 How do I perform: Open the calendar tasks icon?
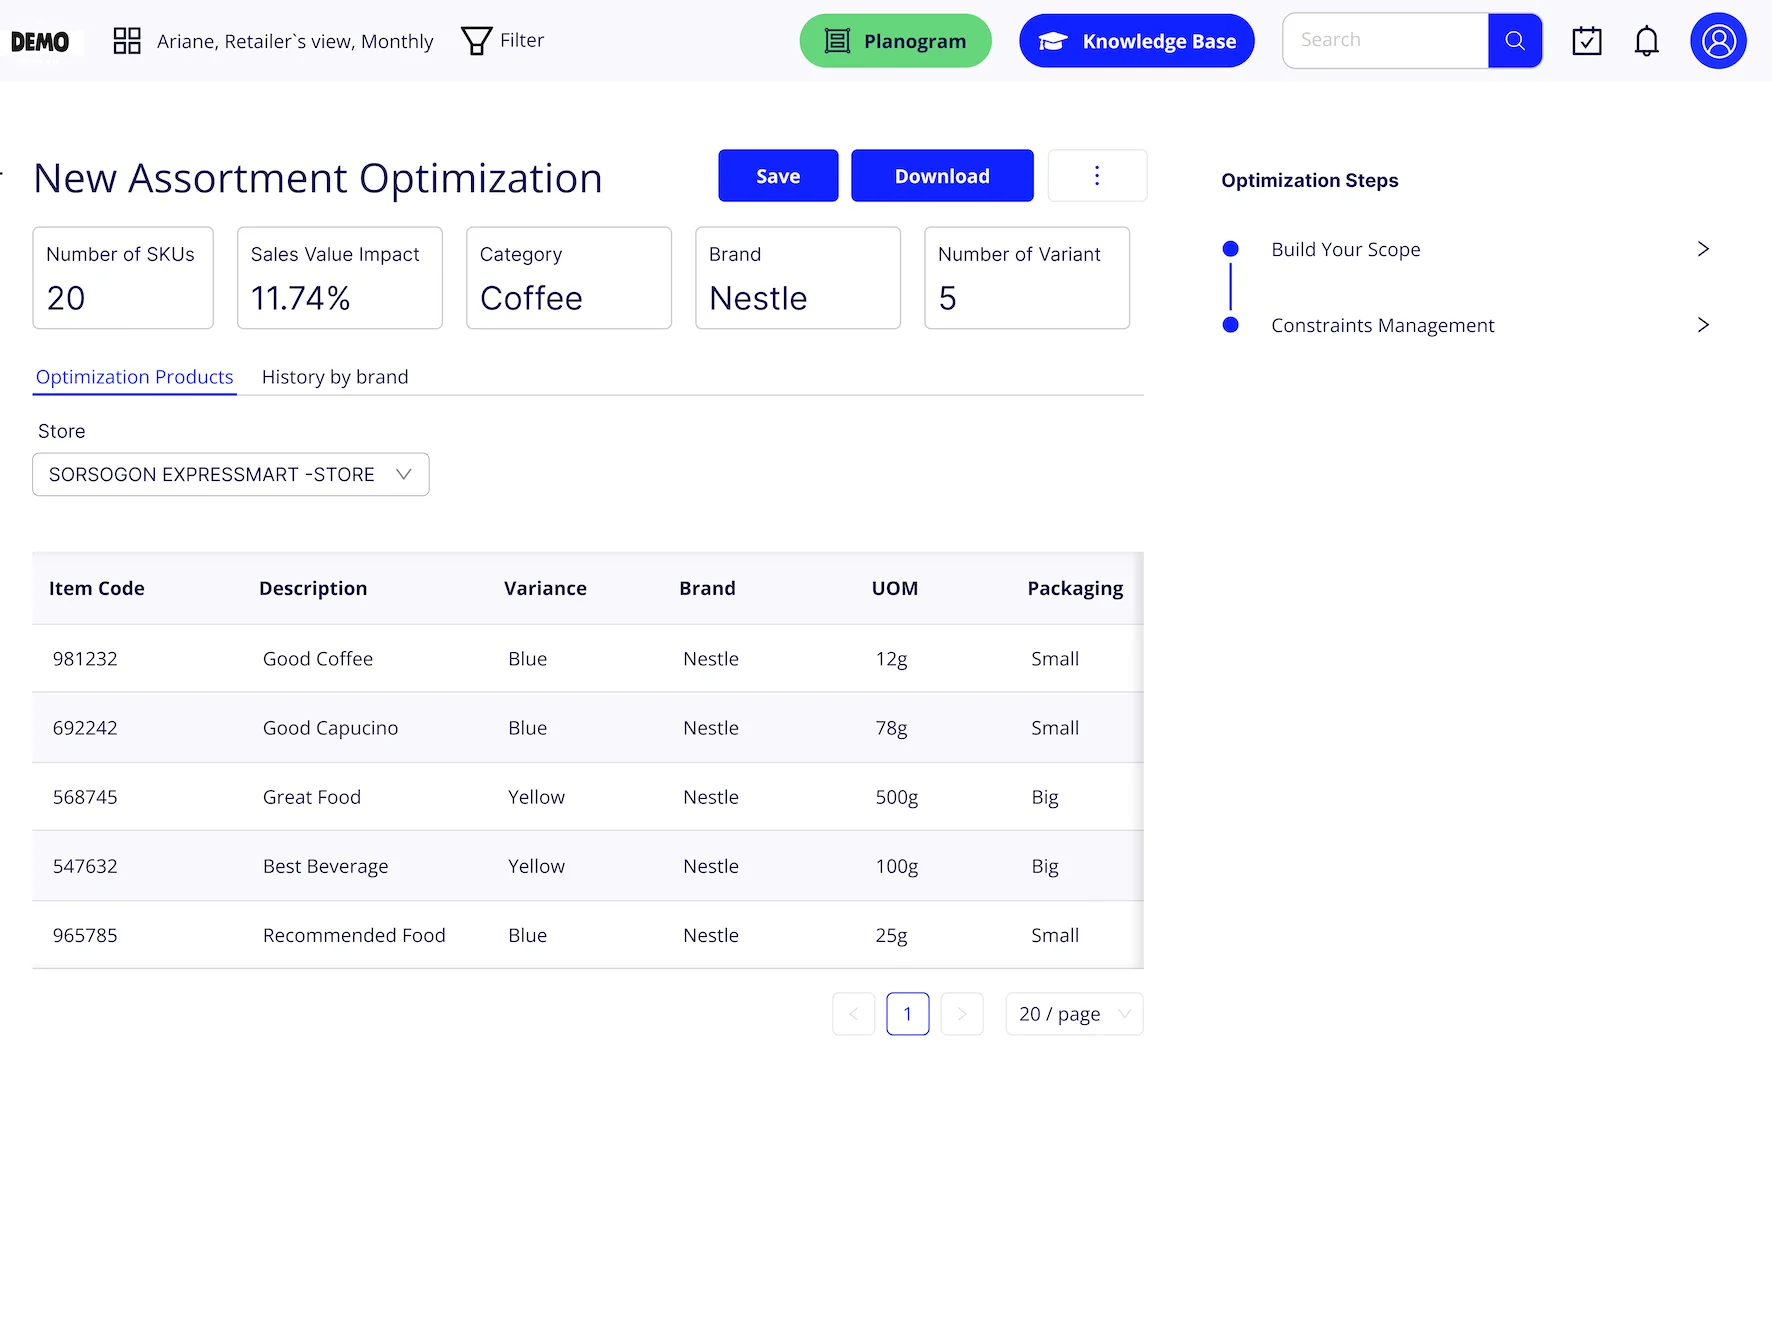[1587, 41]
